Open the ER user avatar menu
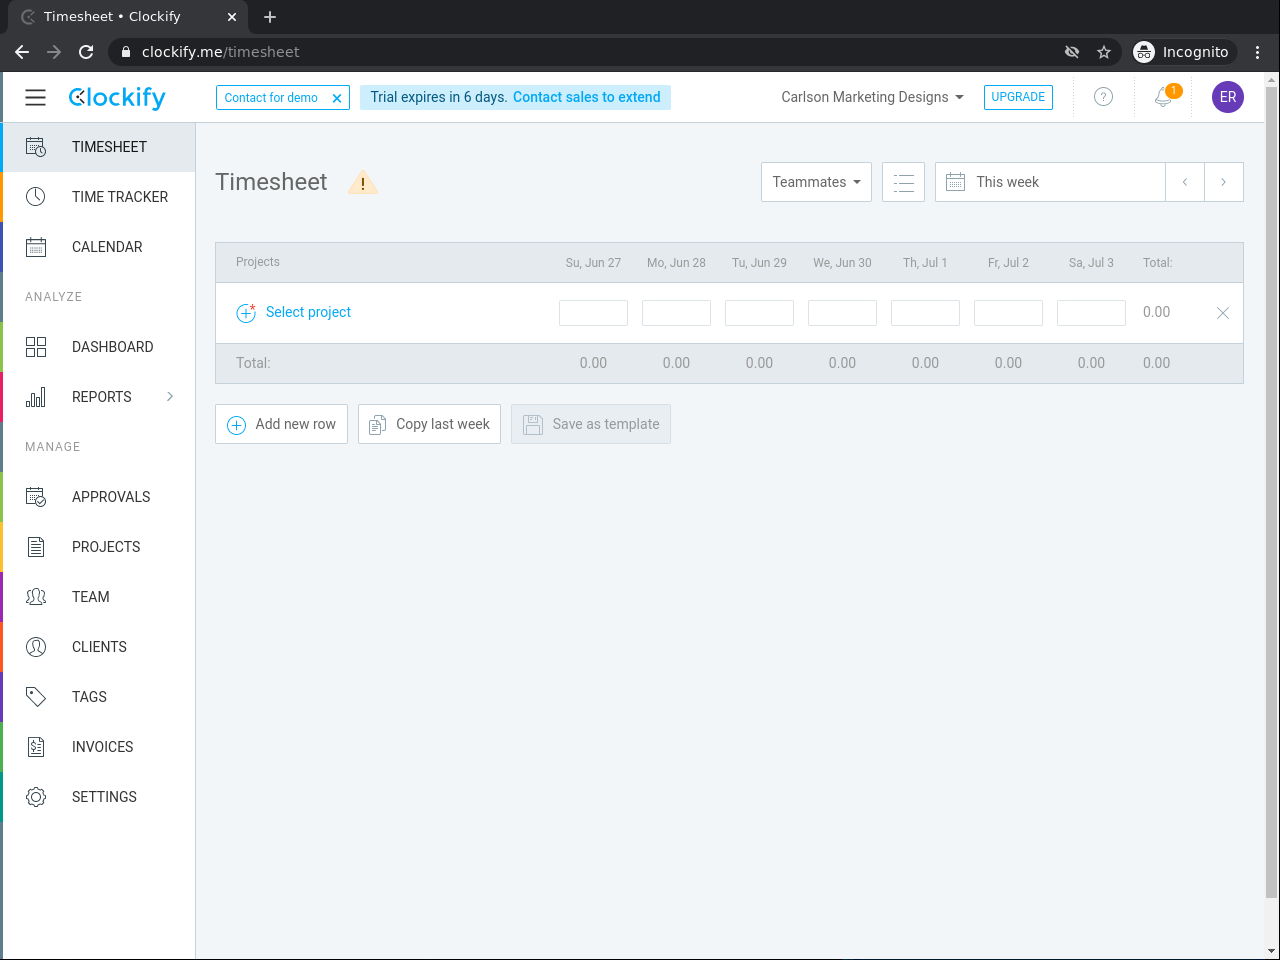 1228,97
